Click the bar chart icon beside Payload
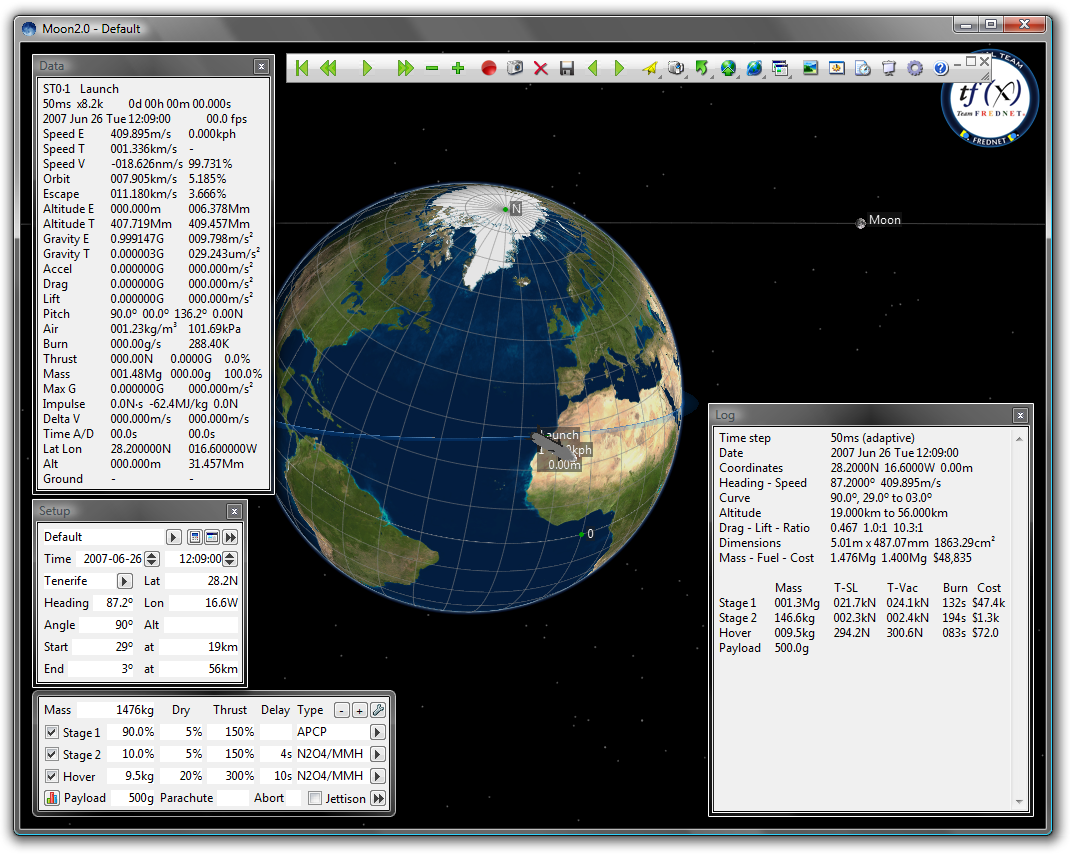This screenshot has width=1070, height=855. [52, 798]
